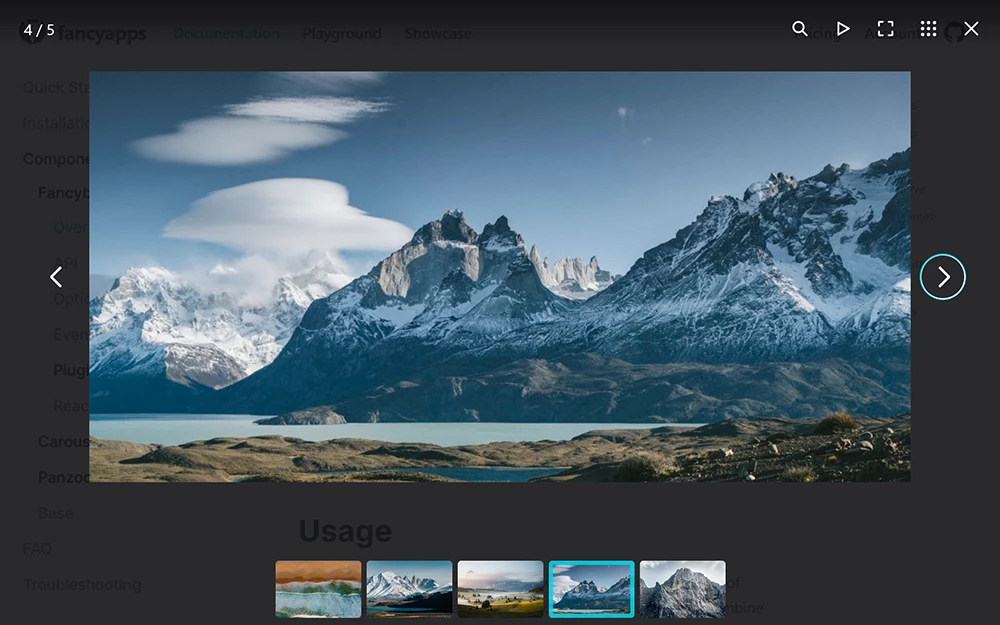Viewport: 1000px width, 625px height.
Task: Click the main mountain landscape image
Action: click(500, 277)
